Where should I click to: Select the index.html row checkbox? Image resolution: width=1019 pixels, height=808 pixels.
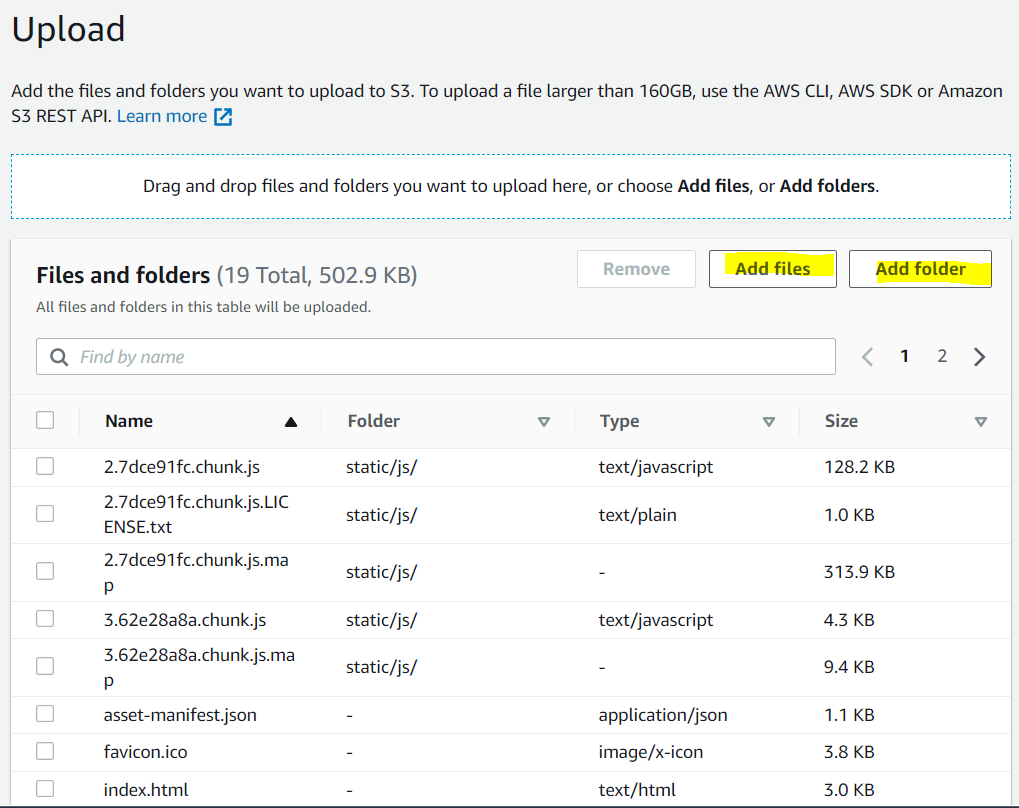(45, 788)
